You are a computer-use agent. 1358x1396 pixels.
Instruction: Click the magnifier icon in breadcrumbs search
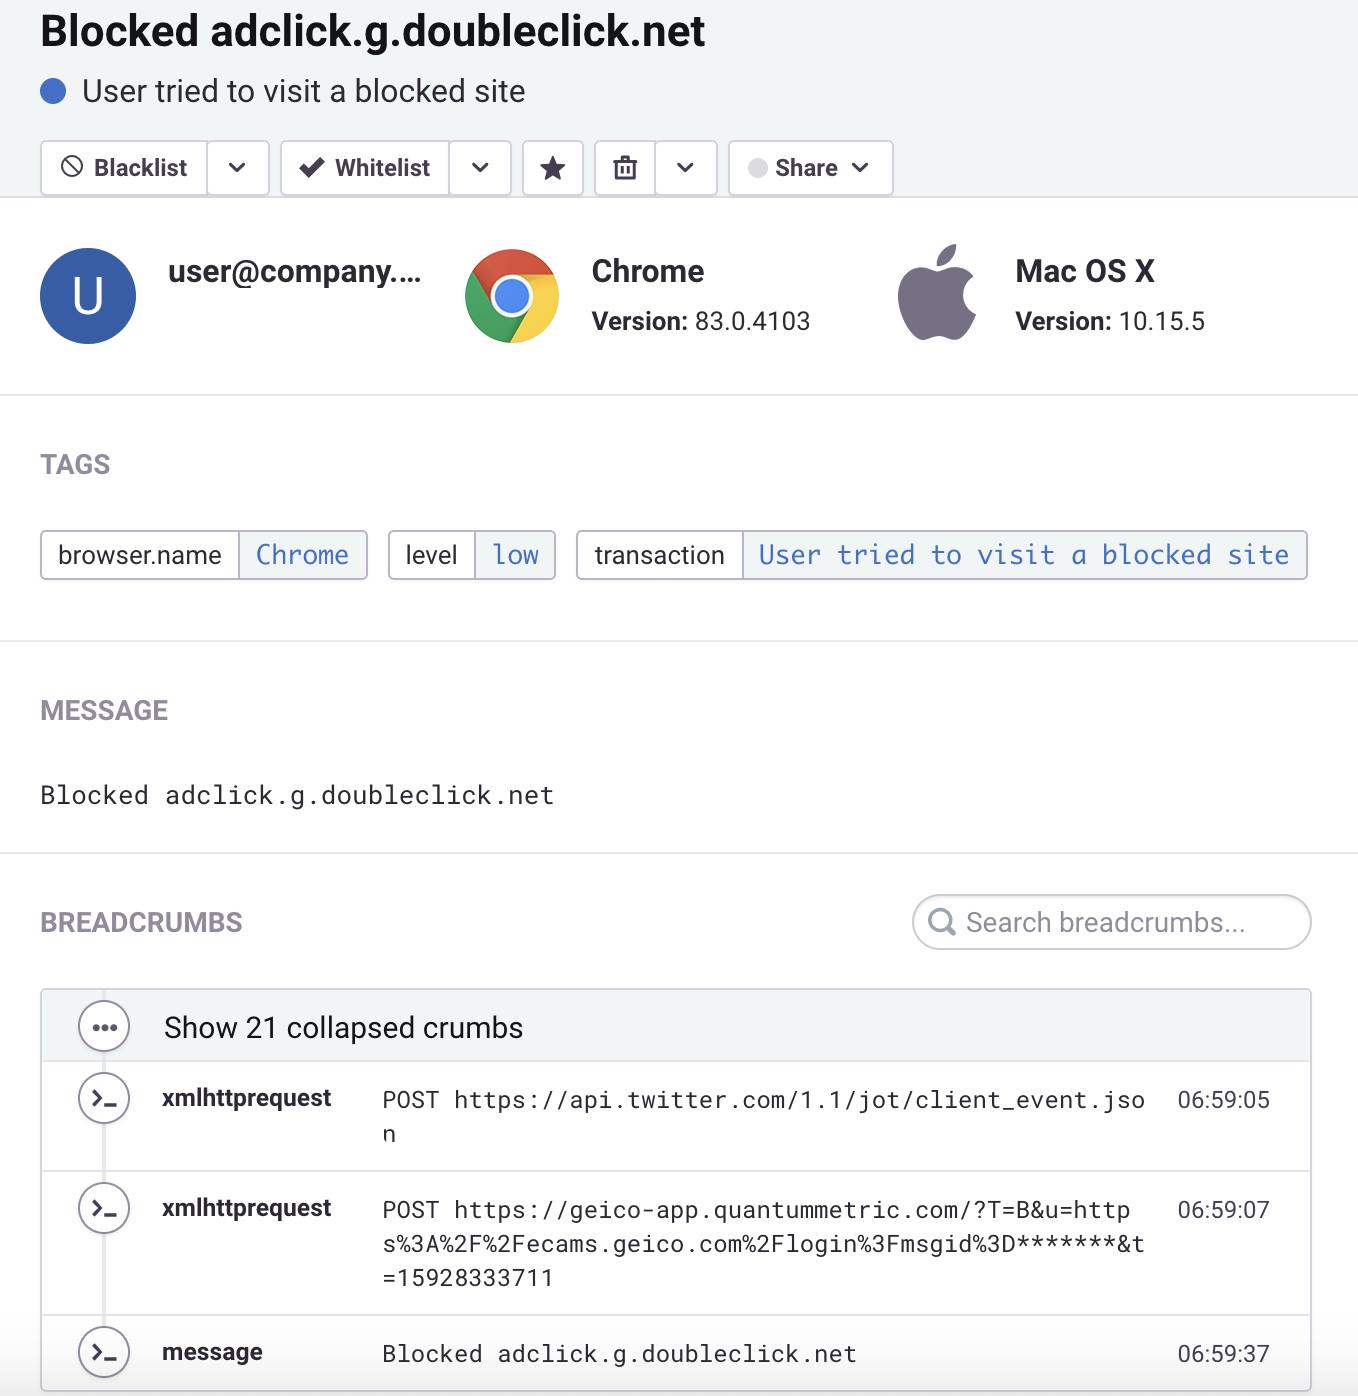942,922
